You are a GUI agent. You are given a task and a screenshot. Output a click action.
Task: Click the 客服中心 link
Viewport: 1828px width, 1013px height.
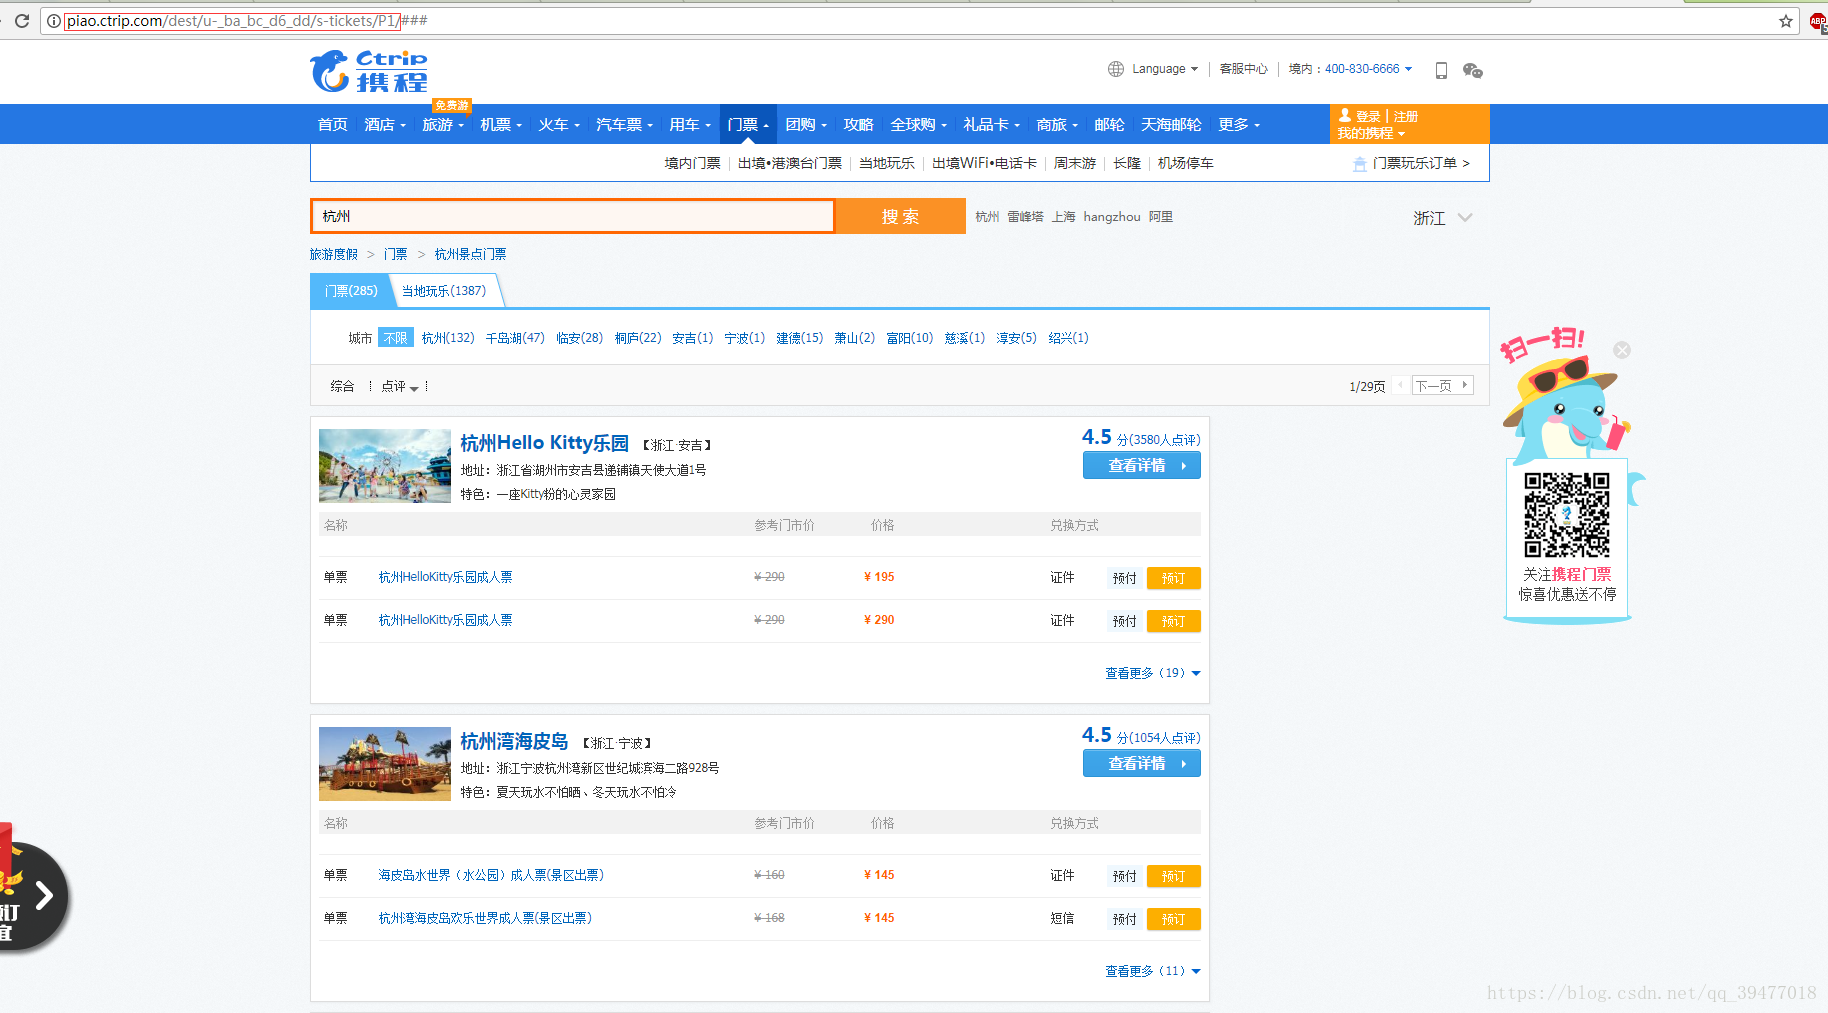1244,69
